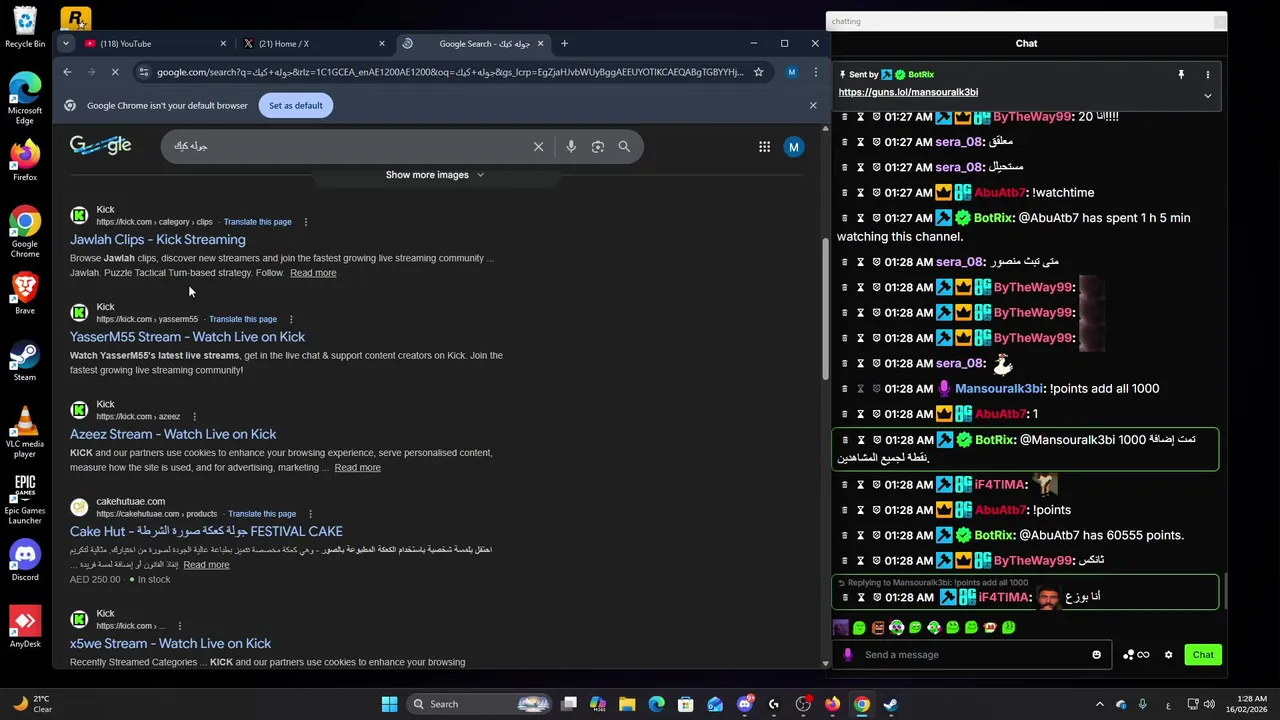Clear the Google search box
The width and height of the screenshot is (1280, 720).
(x=538, y=147)
